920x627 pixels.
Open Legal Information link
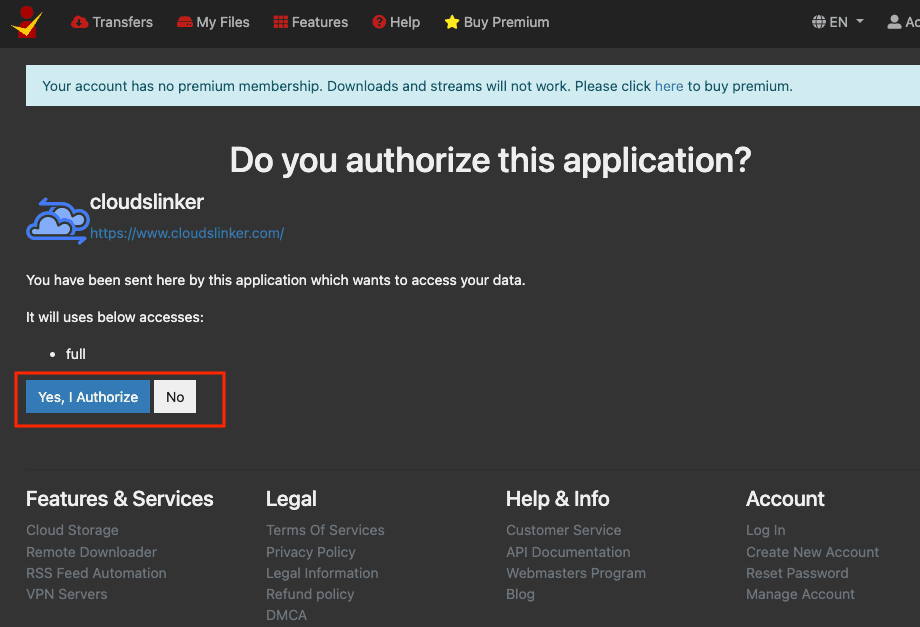322,573
